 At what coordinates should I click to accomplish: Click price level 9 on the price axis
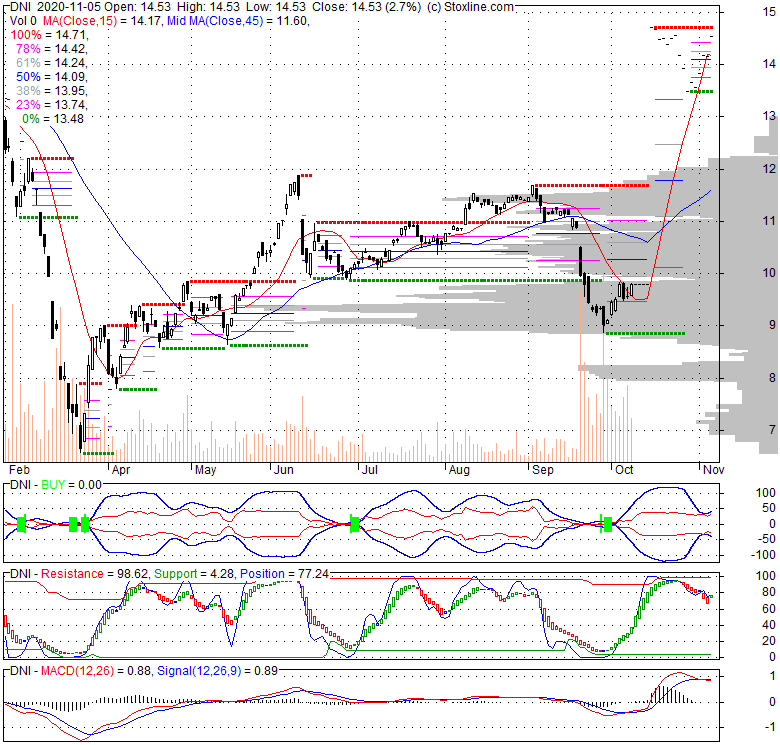click(x=772, y=325)
